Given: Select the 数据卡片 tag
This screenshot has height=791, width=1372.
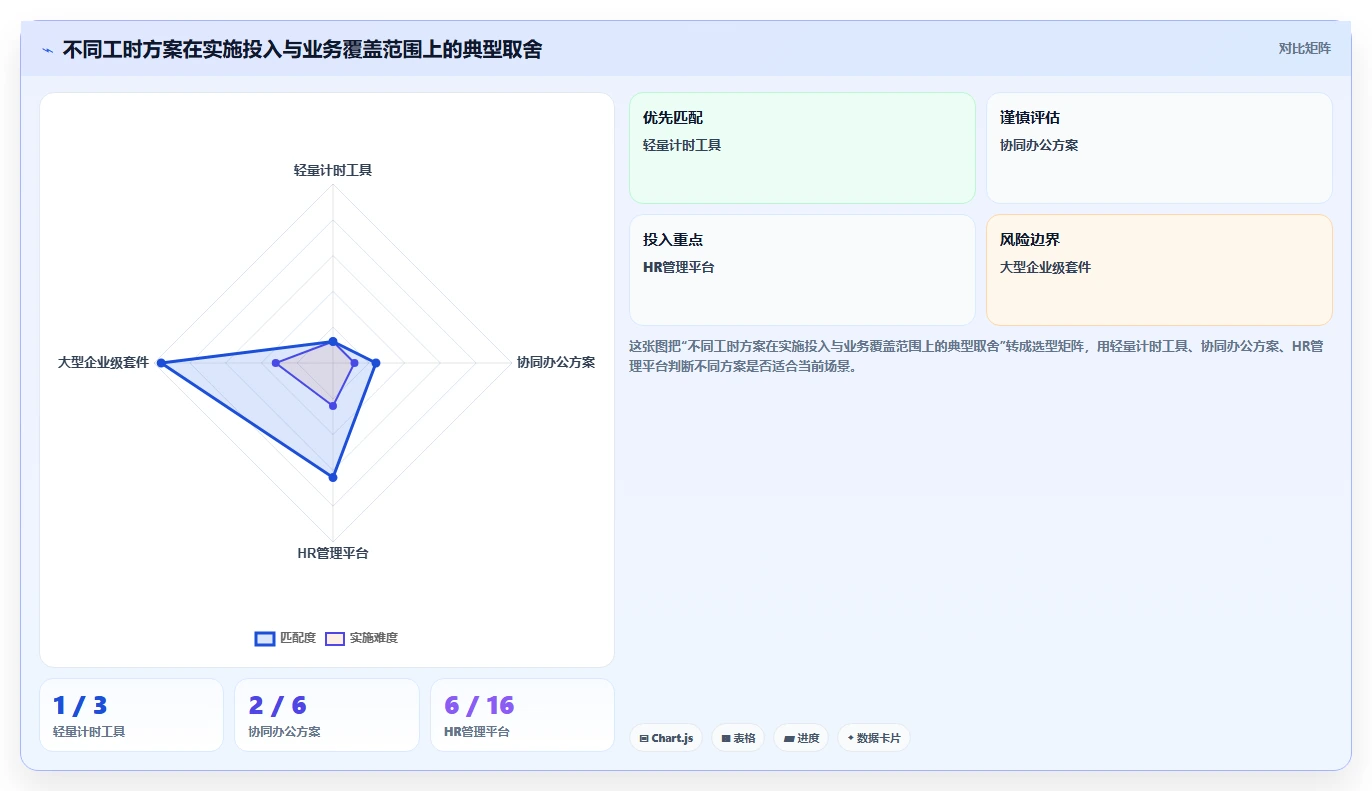Looking at the screenshot, I should pyautogui.click(x=874, y=738).
